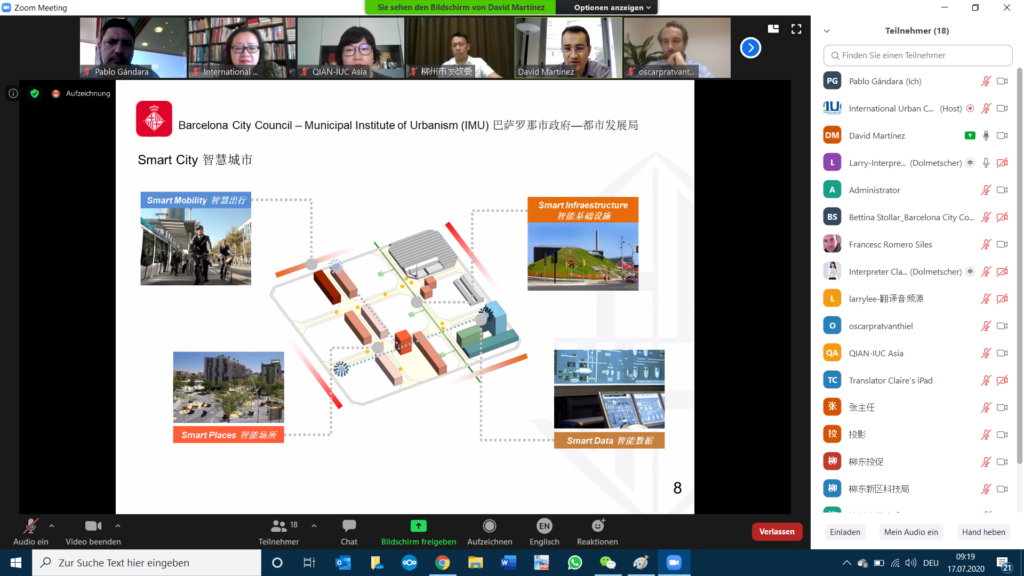The height and width of the screenshot is (576, 1024).
Task: Show next video thumbnails with blue arrow
Action: (750, 47)
